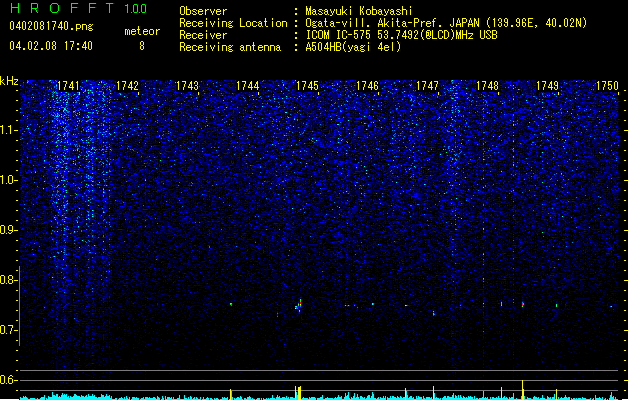Click the 1747 time axis label
The image size is (629, 400).
pyautogui.click(x=428, y=86)
